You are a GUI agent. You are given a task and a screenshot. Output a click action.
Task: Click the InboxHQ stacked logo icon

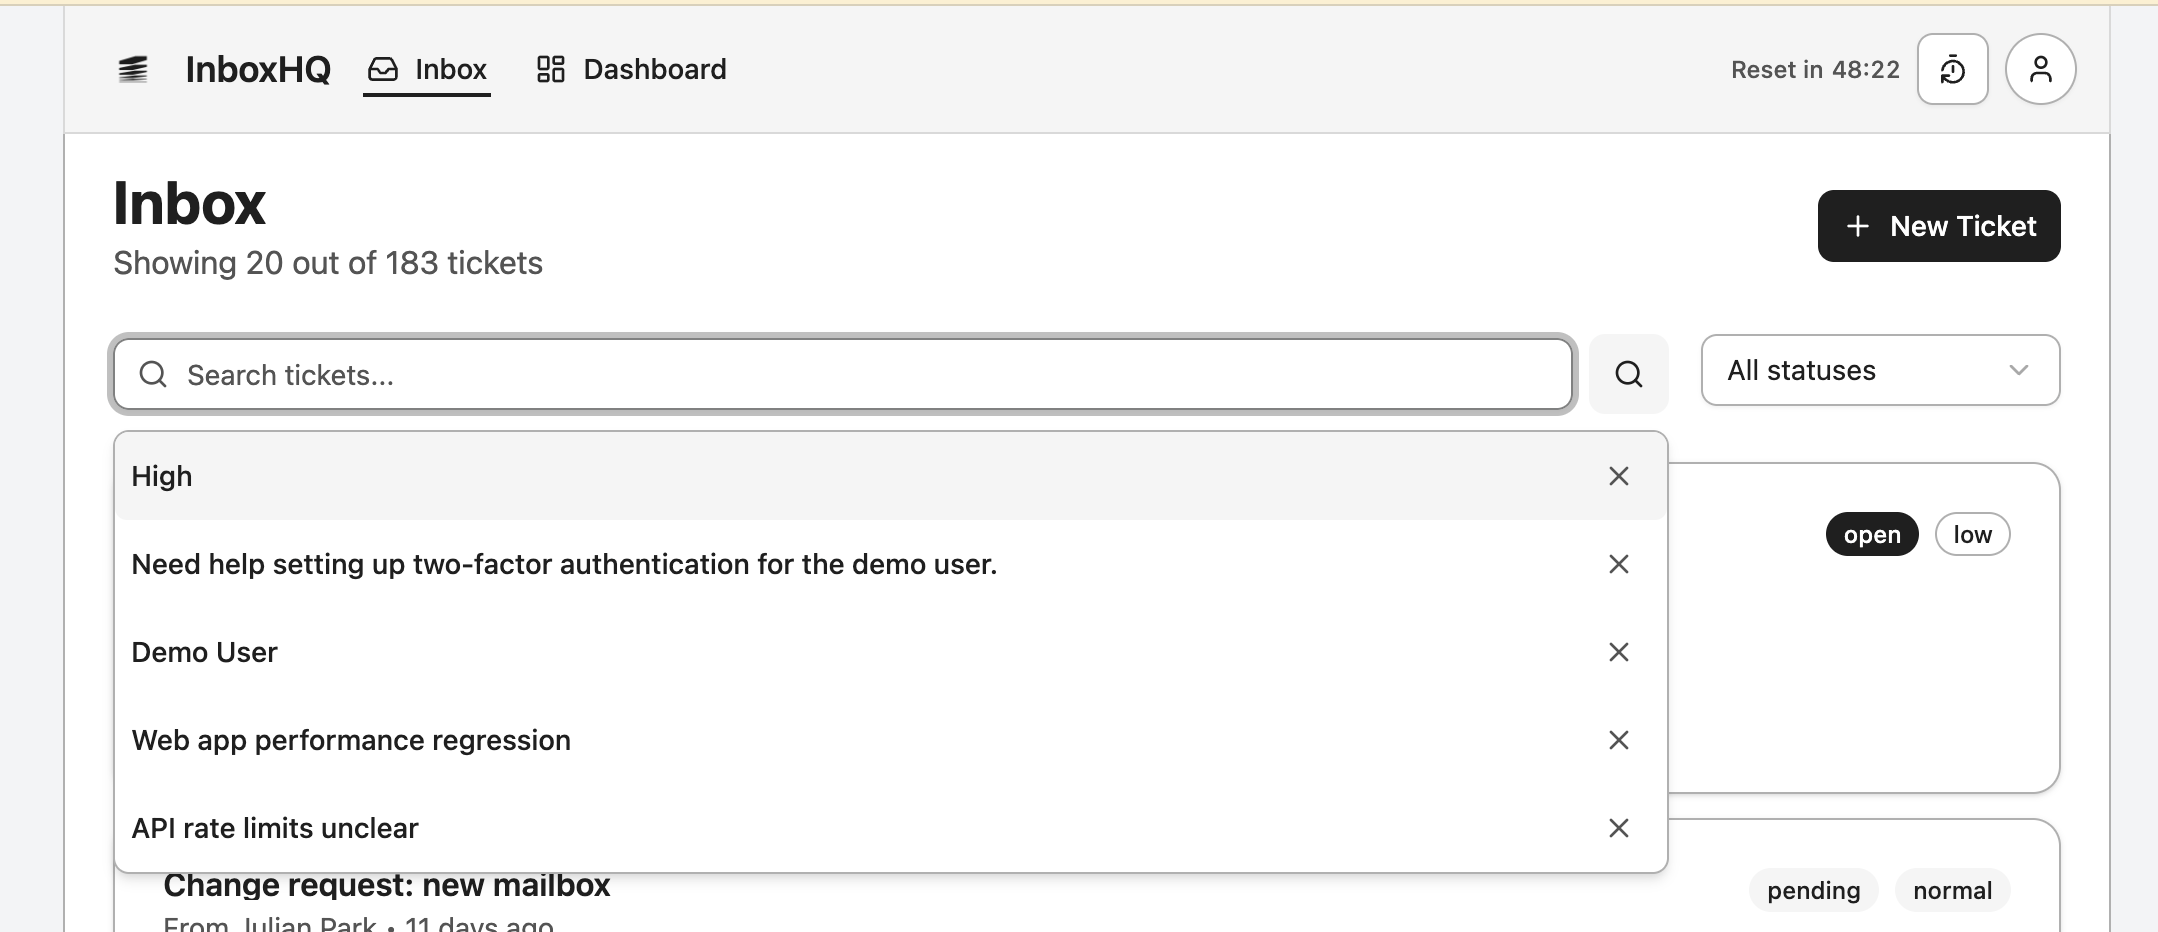pos(133,69)
